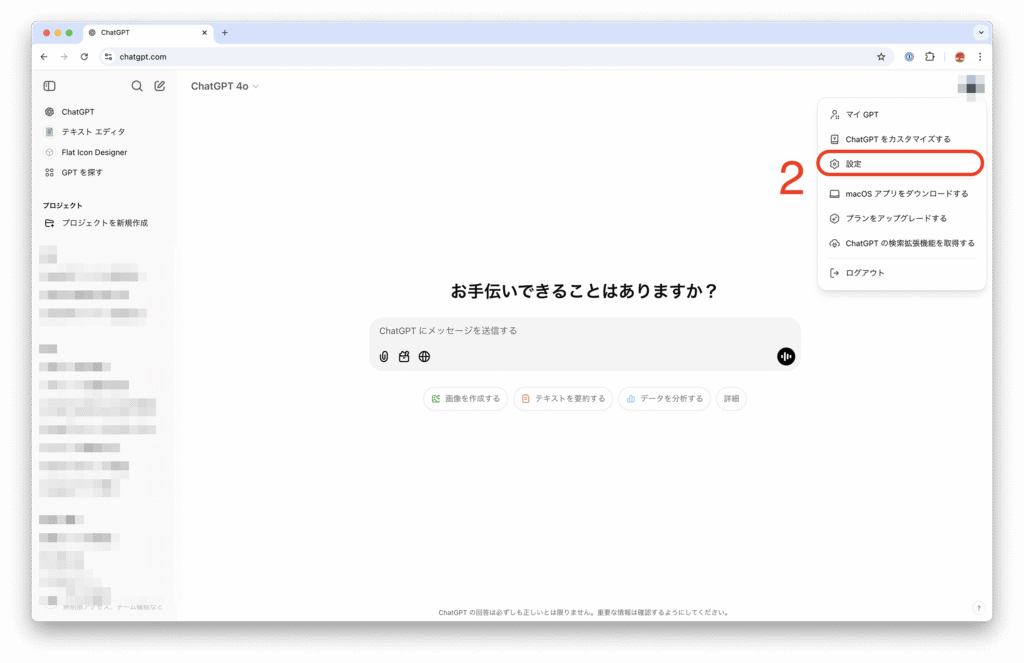Click the Chrome profile avatar icon
The image size is (1024, 663).
[959, 57]
